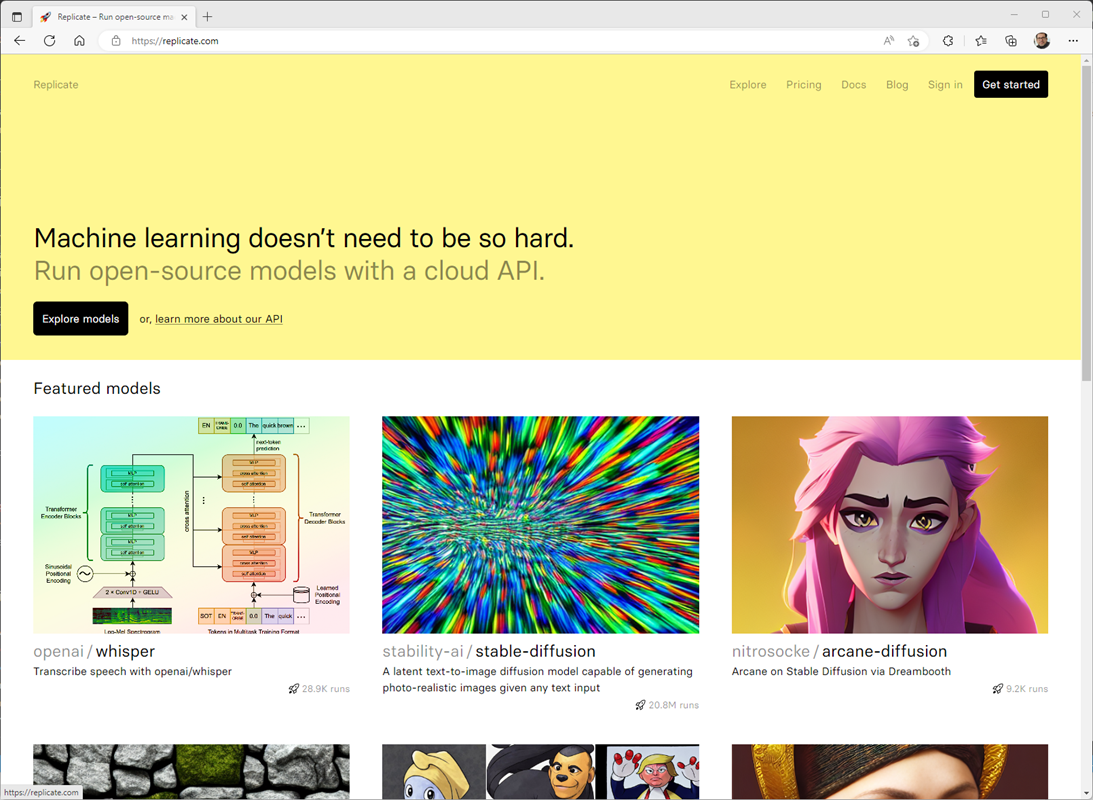1093x800 pixels.
Task: Open the tab actions menu icon
Action: [17, 17]
